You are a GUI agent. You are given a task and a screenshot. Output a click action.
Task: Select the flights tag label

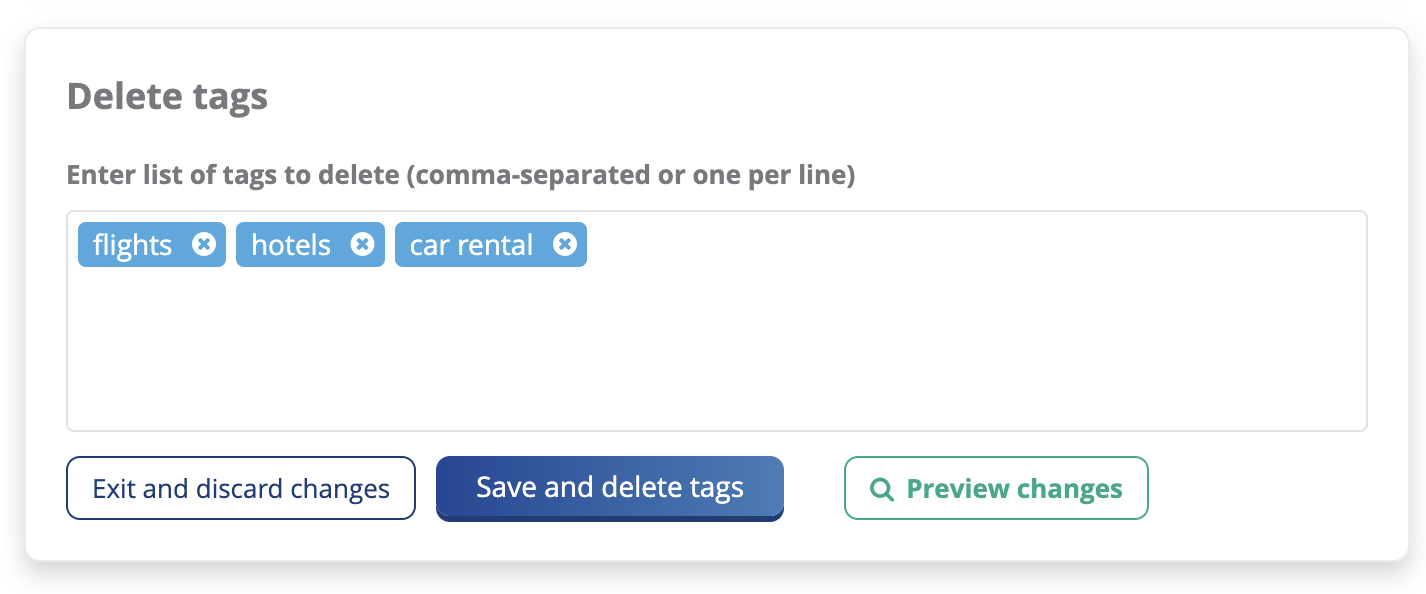pyautogui.click(x=132, y=245)
